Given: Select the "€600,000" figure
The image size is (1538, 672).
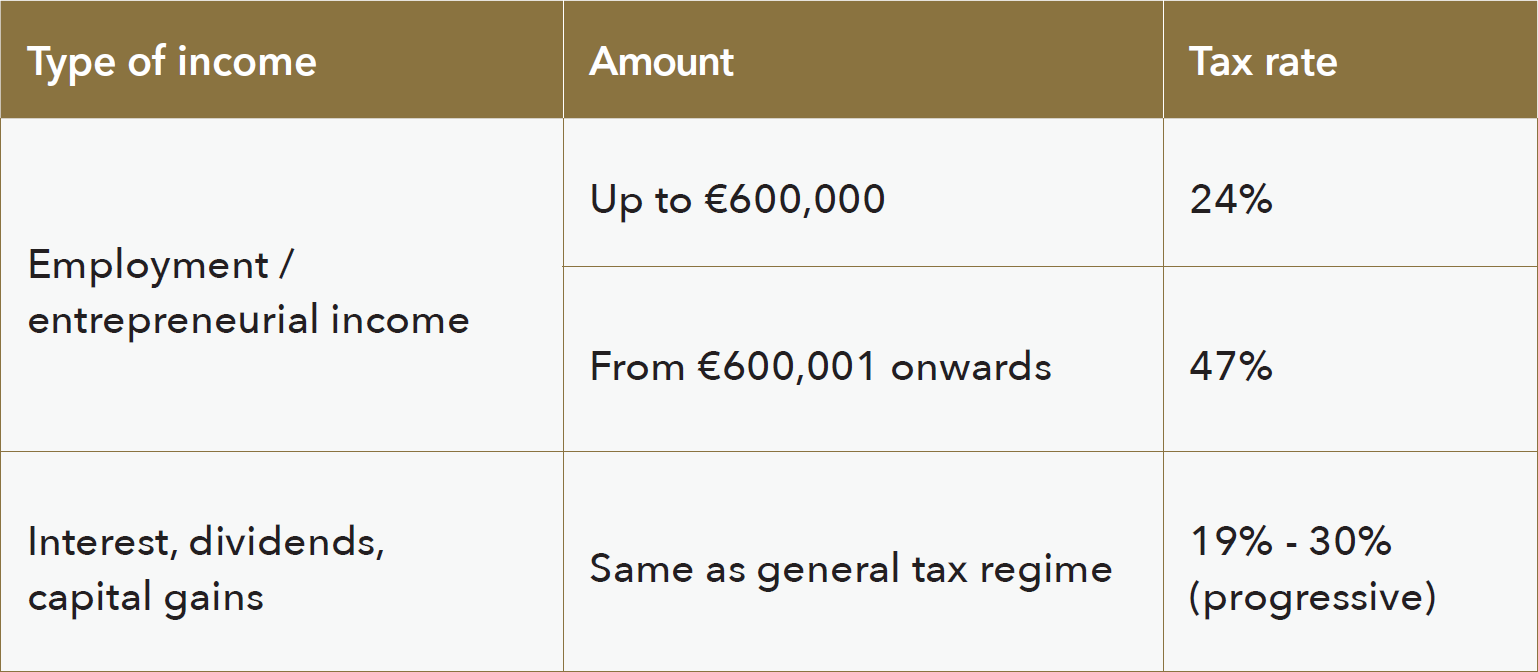Looking at the screenshot, I should pyautogui.click(x=792, y=200).
